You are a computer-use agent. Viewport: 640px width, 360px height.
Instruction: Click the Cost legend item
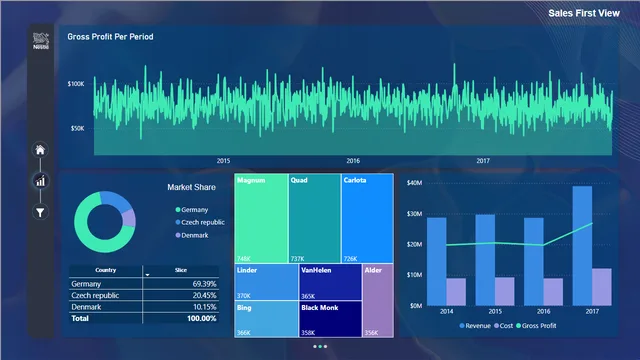[503, 326]
